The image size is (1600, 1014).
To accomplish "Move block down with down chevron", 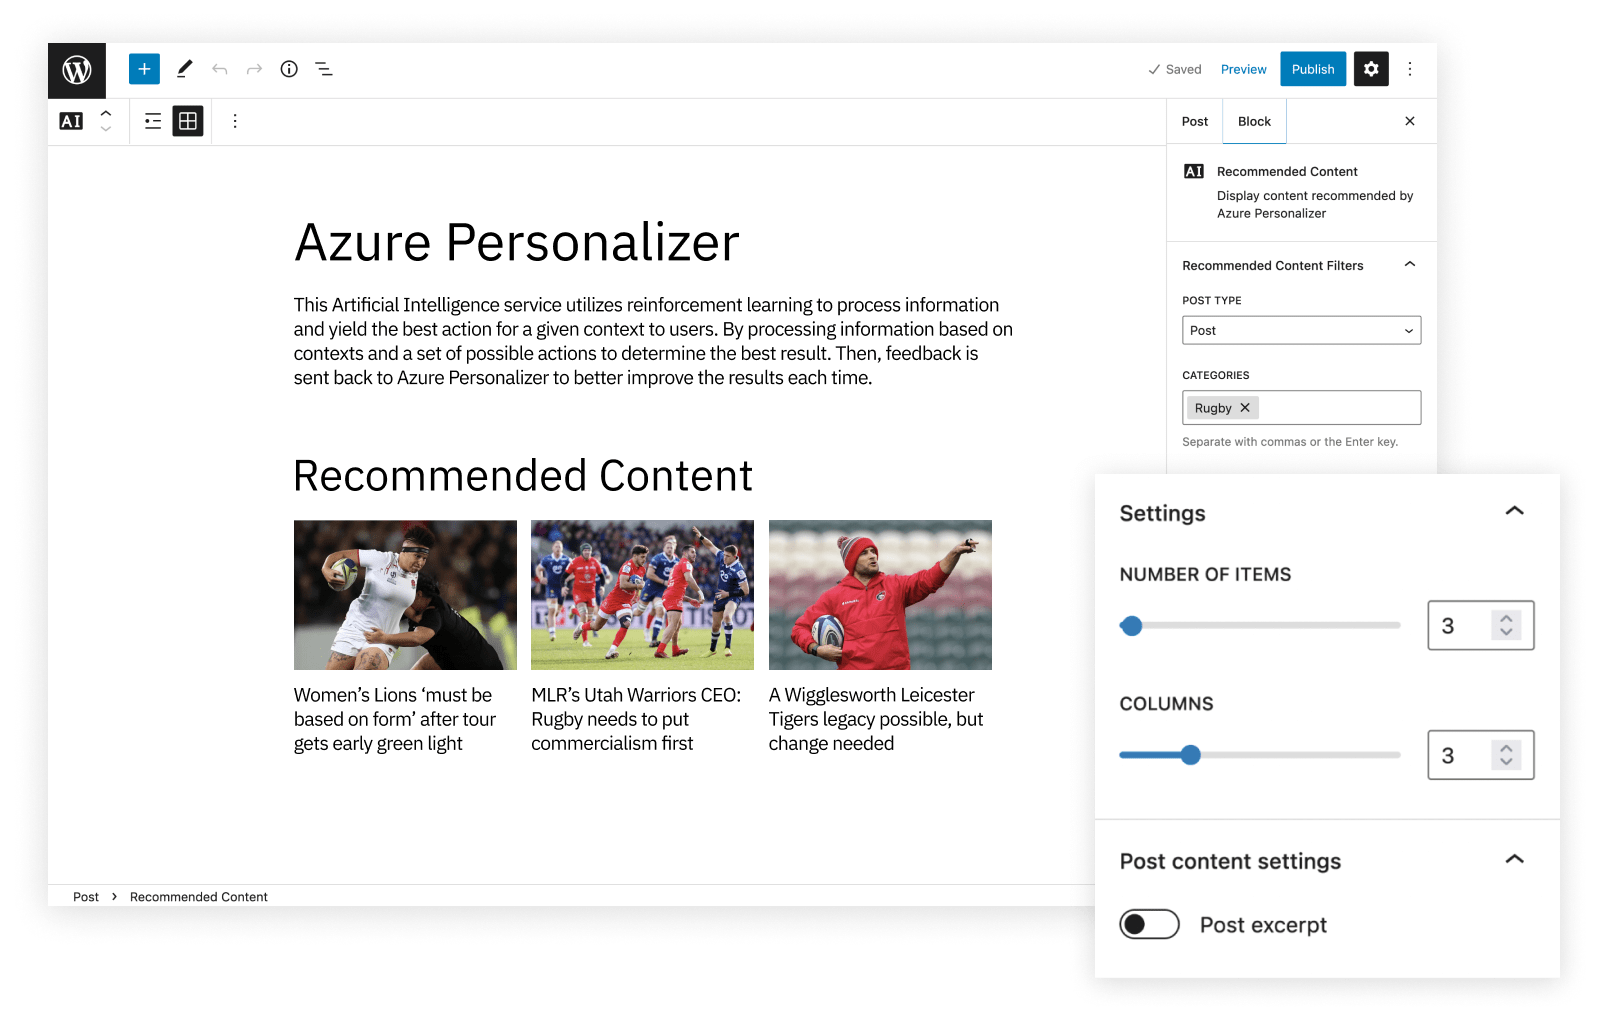I will (x=106, y=129).
